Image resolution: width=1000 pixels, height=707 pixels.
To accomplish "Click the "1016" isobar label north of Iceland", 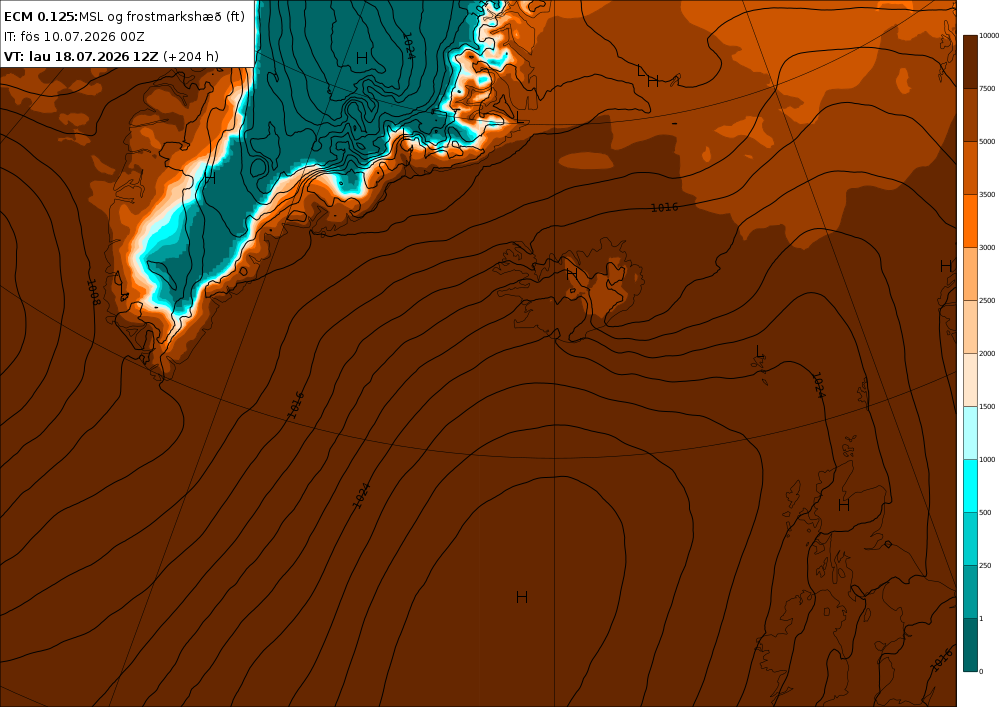I will pyautogui.click(x=664, y=207).
